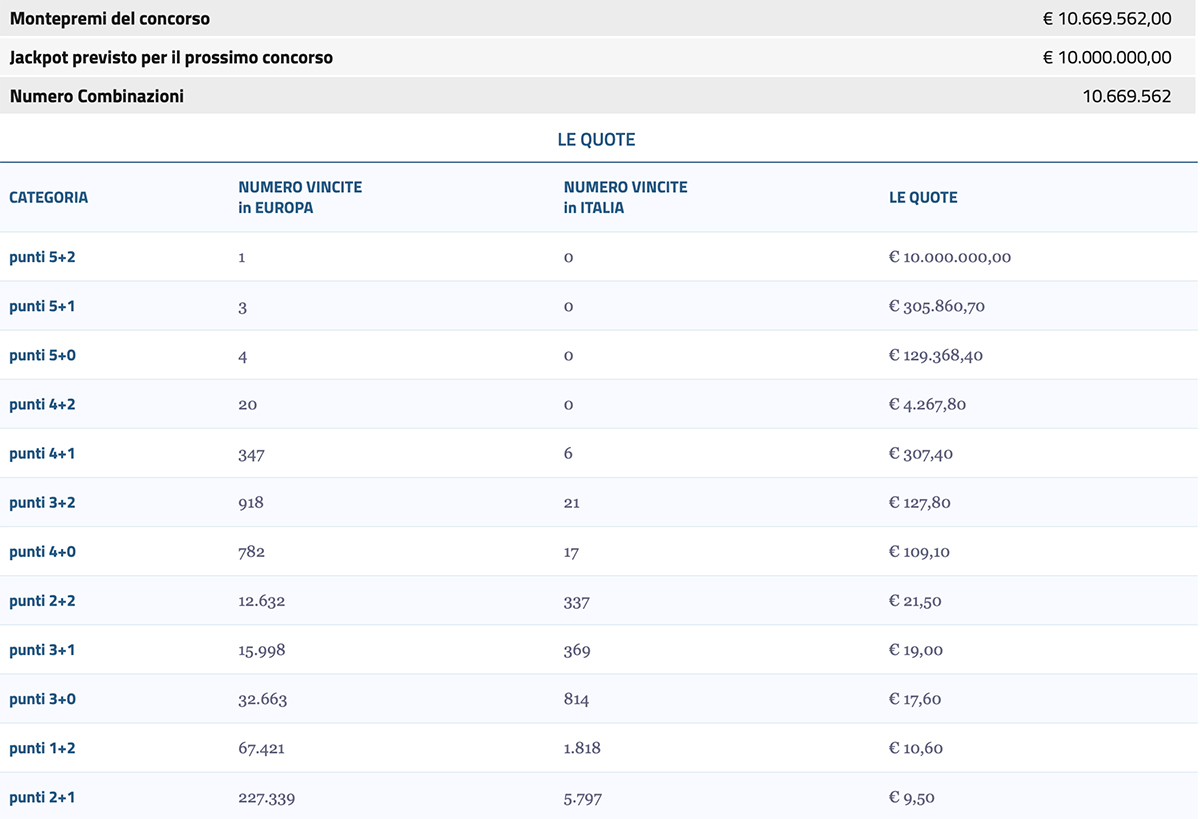The width and height of the screenshot is (1200, 819).
Task: Click the punti 4+2 category
Action: [x=41, y=404]
